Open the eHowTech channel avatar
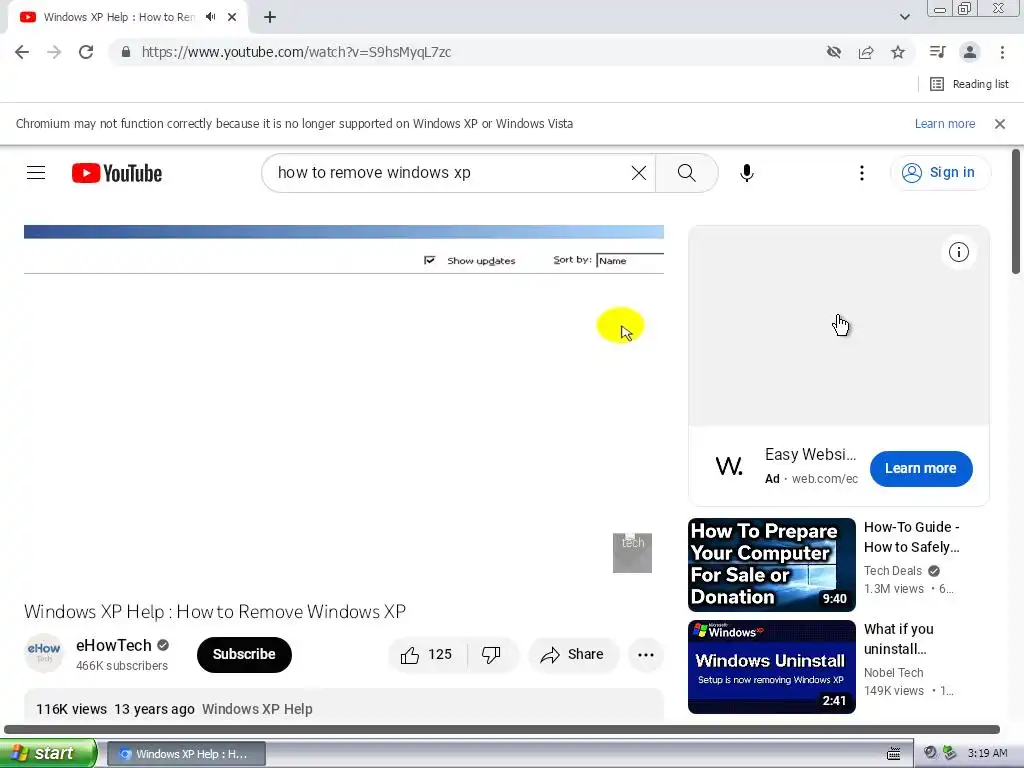This screenshot has height=768, width=1024. pyautogui.click(x=44, y=653)
